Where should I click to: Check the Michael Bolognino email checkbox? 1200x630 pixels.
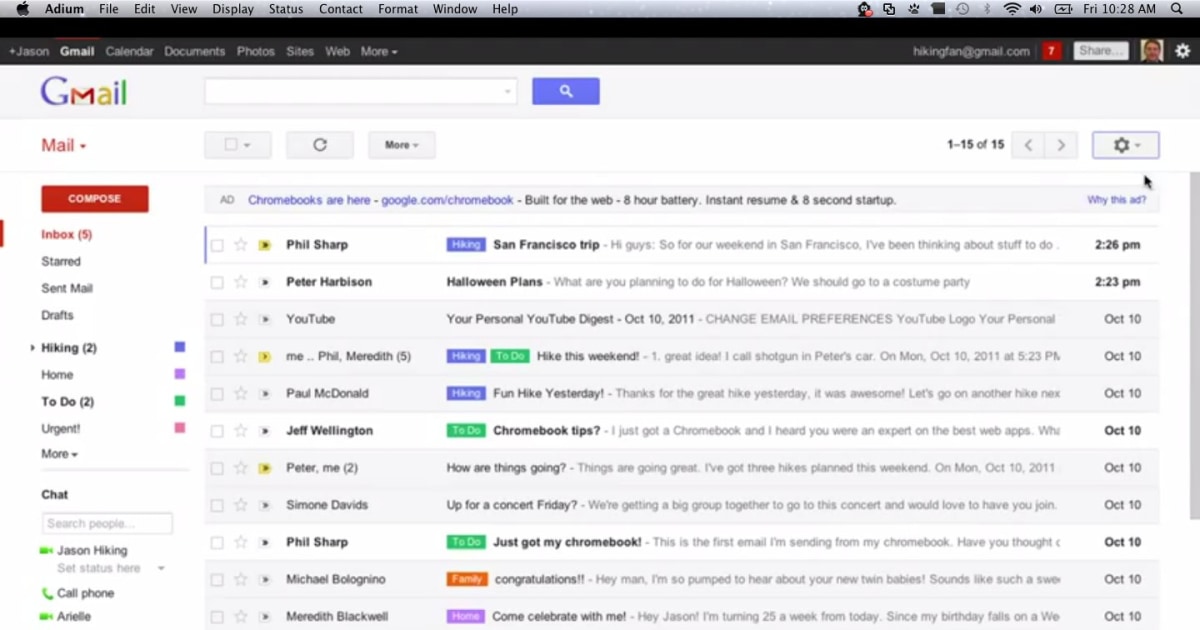point(217,580)
